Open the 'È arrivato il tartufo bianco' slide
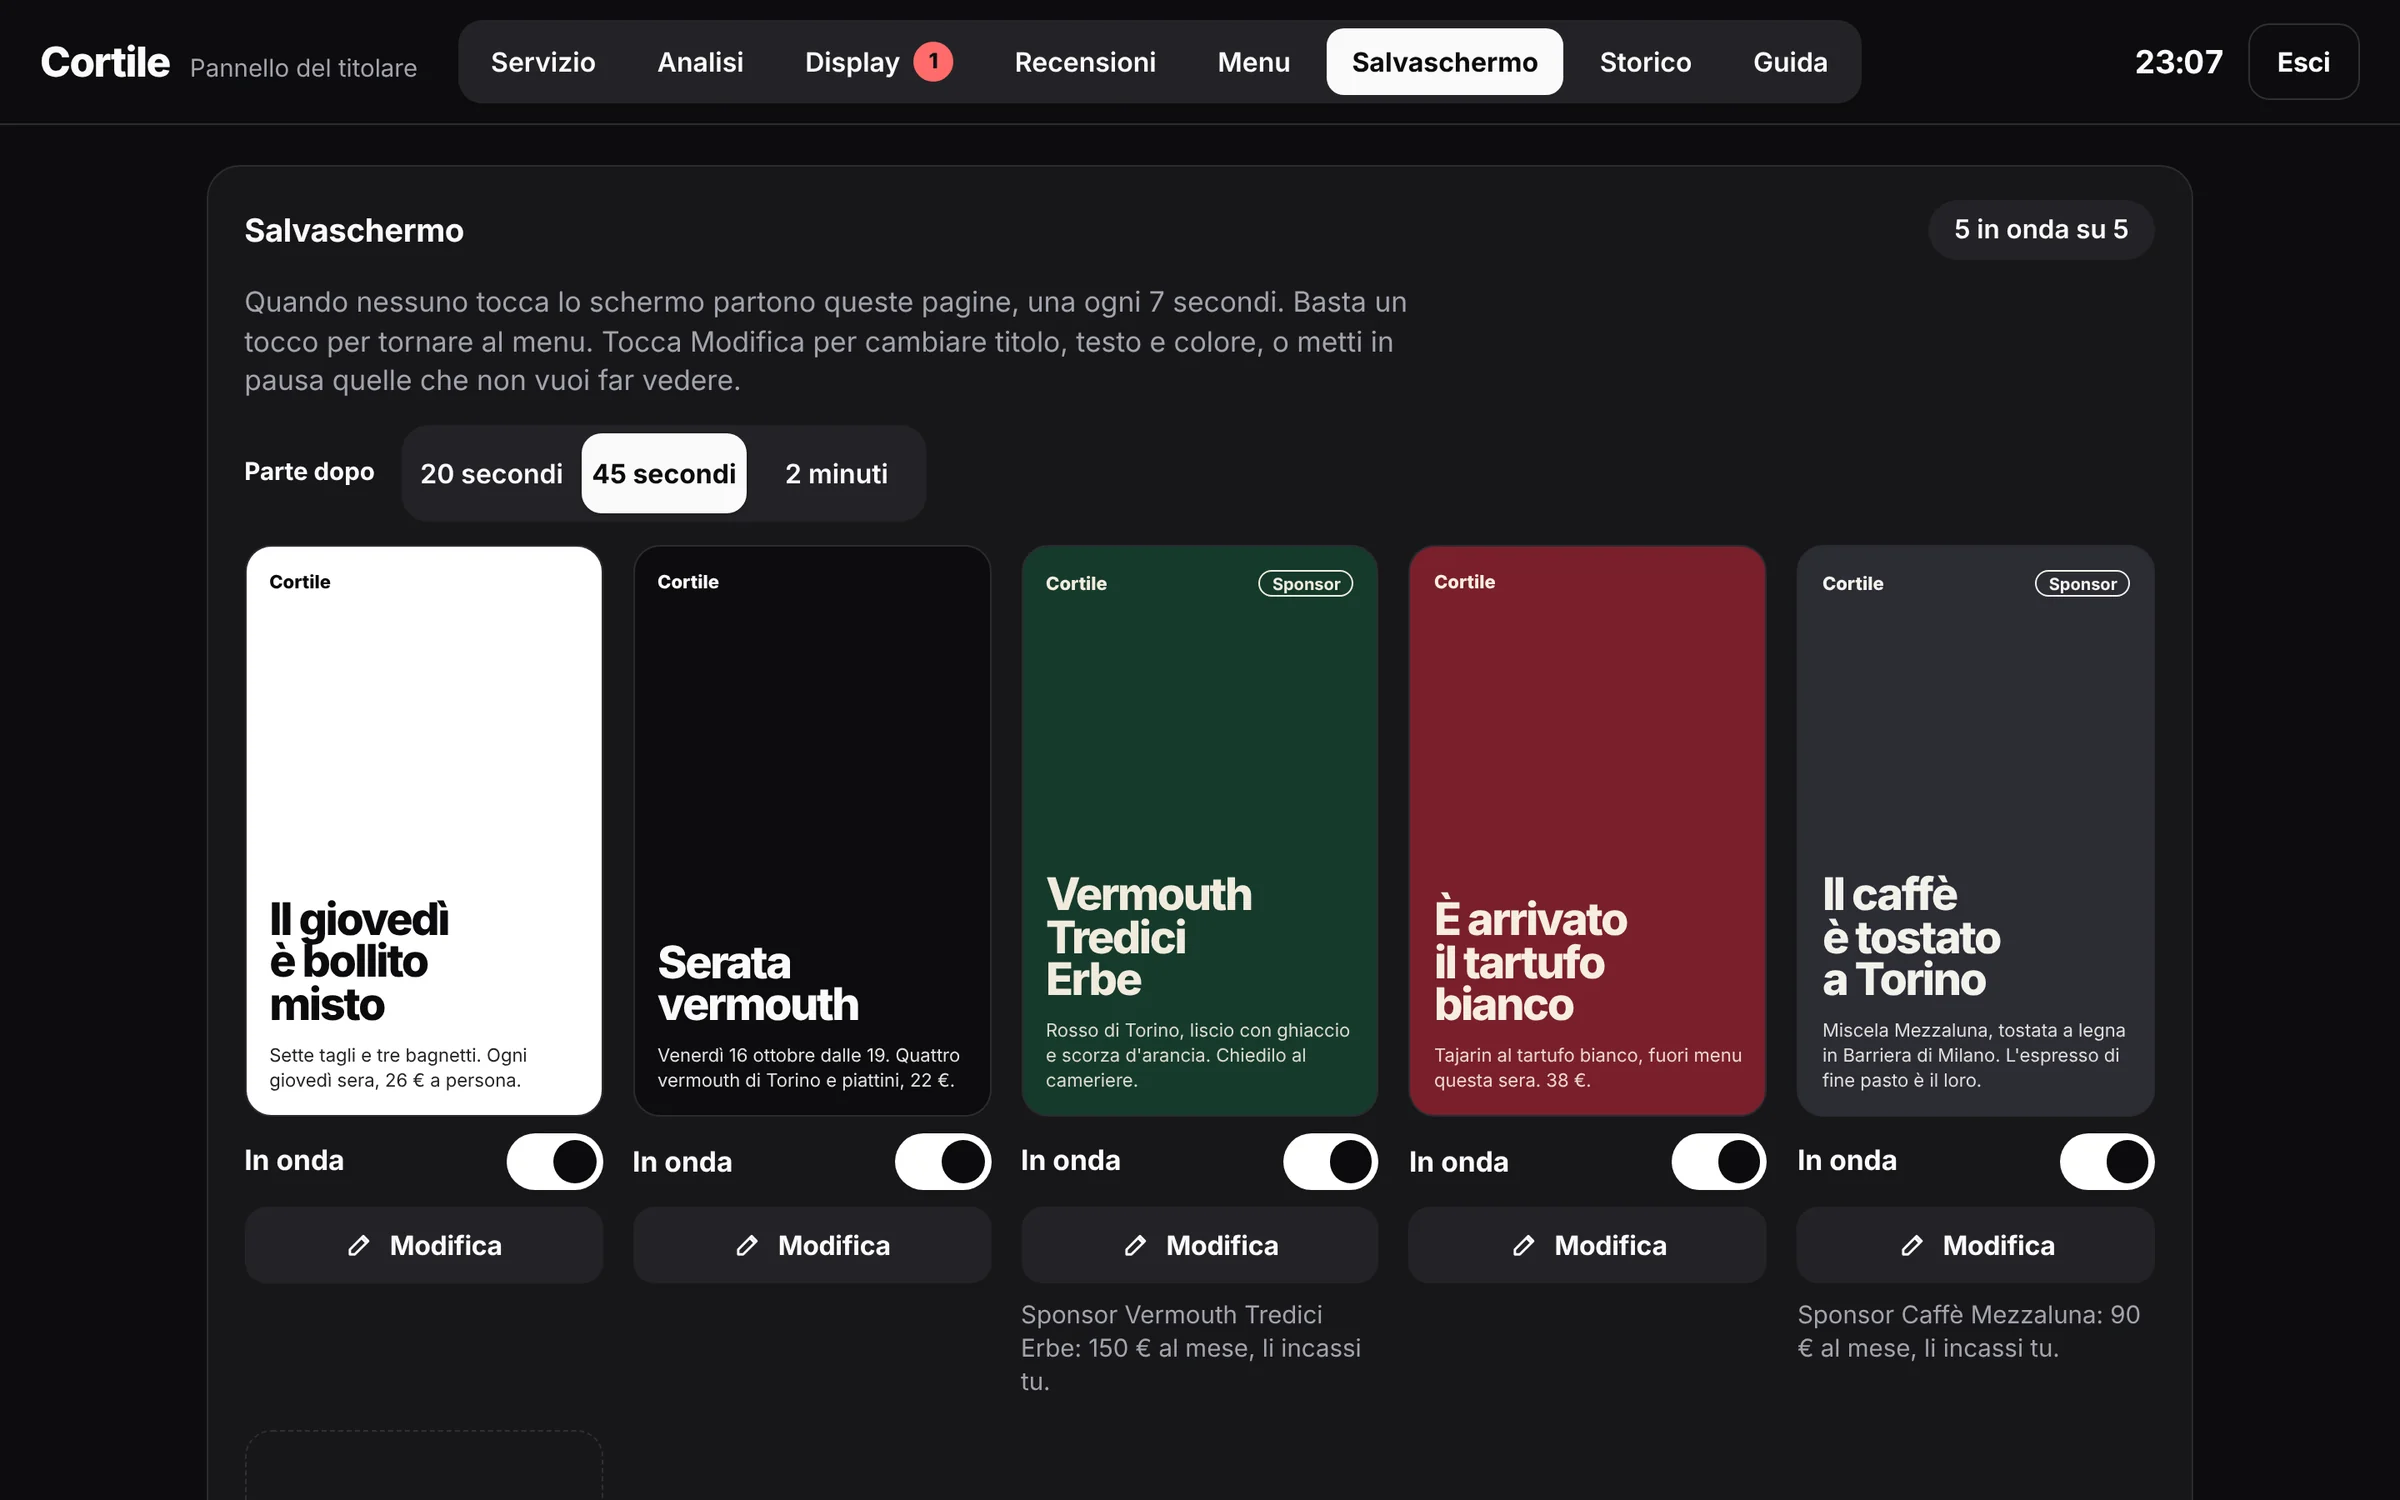Screen dimensions: 2400x1500 point(1587,830)
